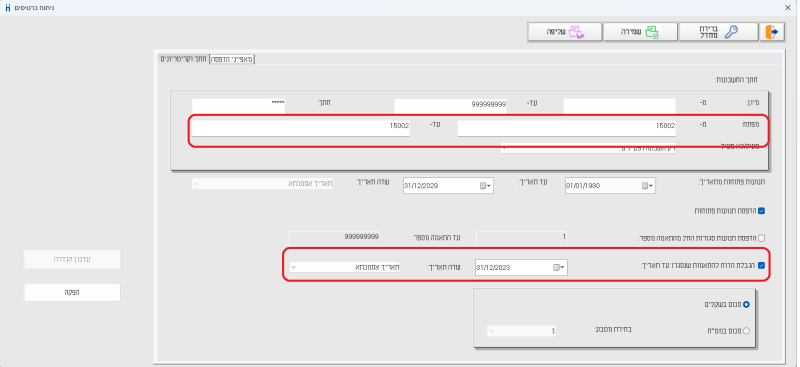Open calendar picker for 31/12/2029 date
The image size is (800, 367).
point(485,186)
